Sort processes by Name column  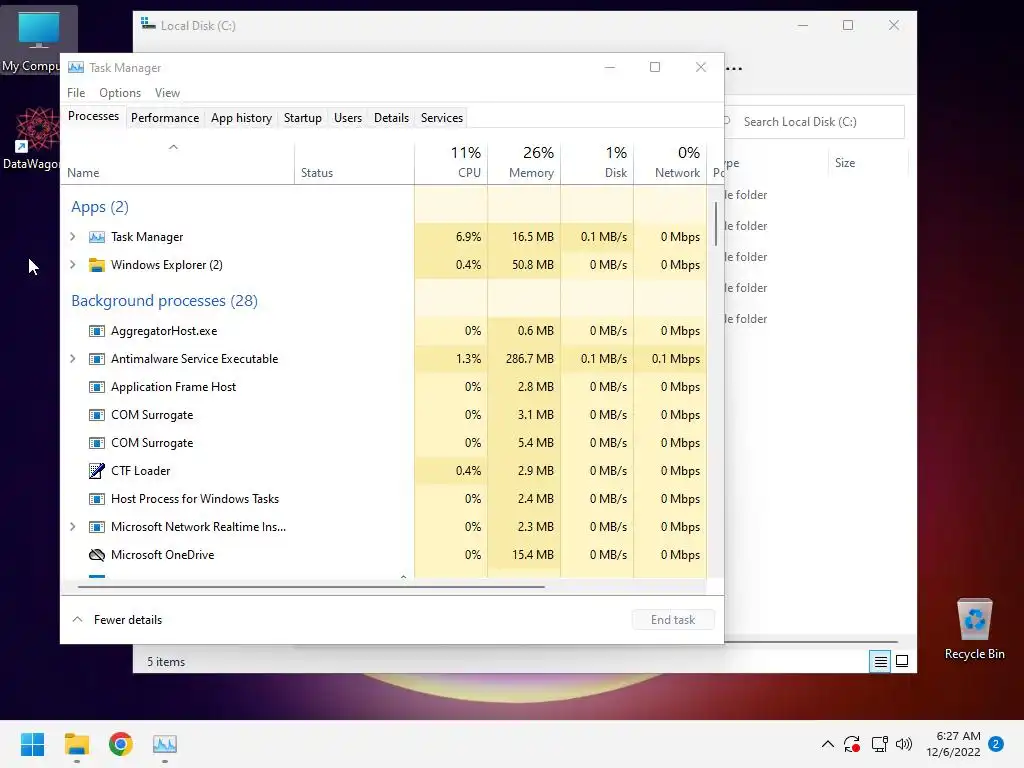[178, 163]
